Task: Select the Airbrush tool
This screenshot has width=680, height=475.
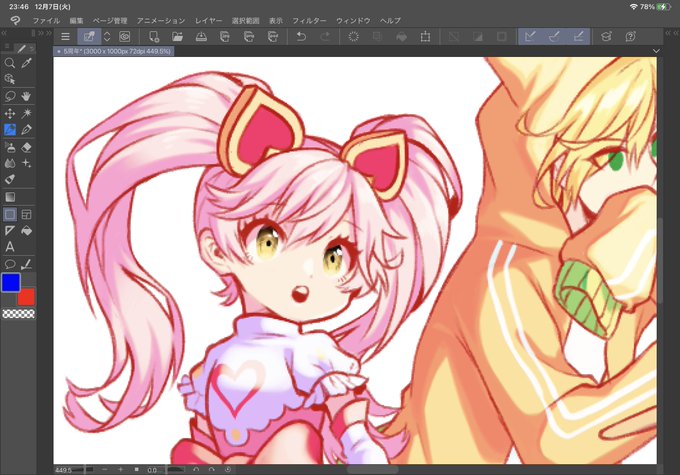Action: [10, 147]
